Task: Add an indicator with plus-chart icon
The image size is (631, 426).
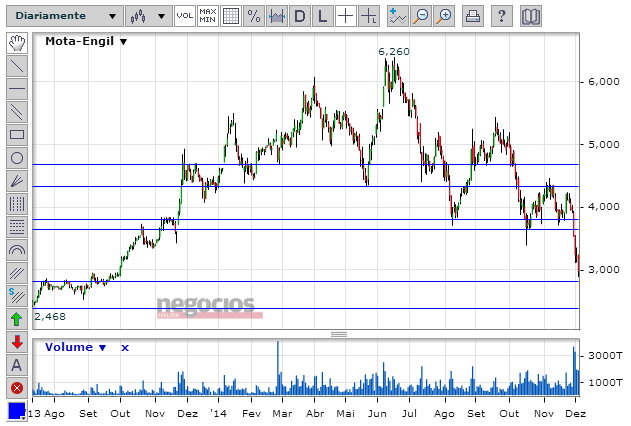Action: (398, 16)
